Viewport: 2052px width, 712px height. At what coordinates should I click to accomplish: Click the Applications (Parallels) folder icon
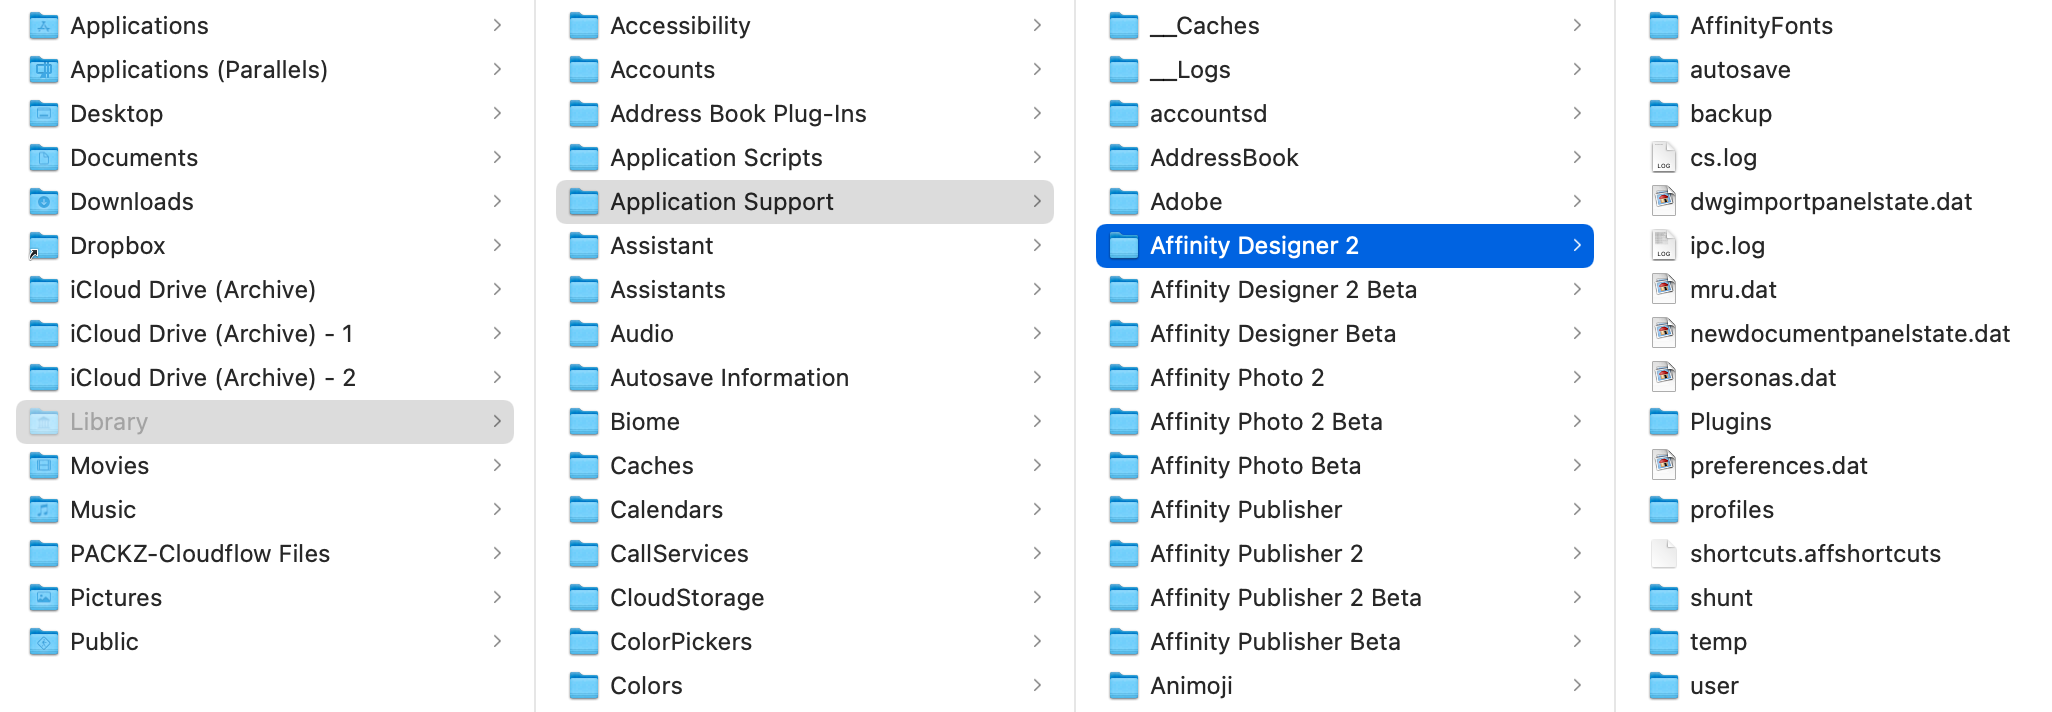pos(44,70)
